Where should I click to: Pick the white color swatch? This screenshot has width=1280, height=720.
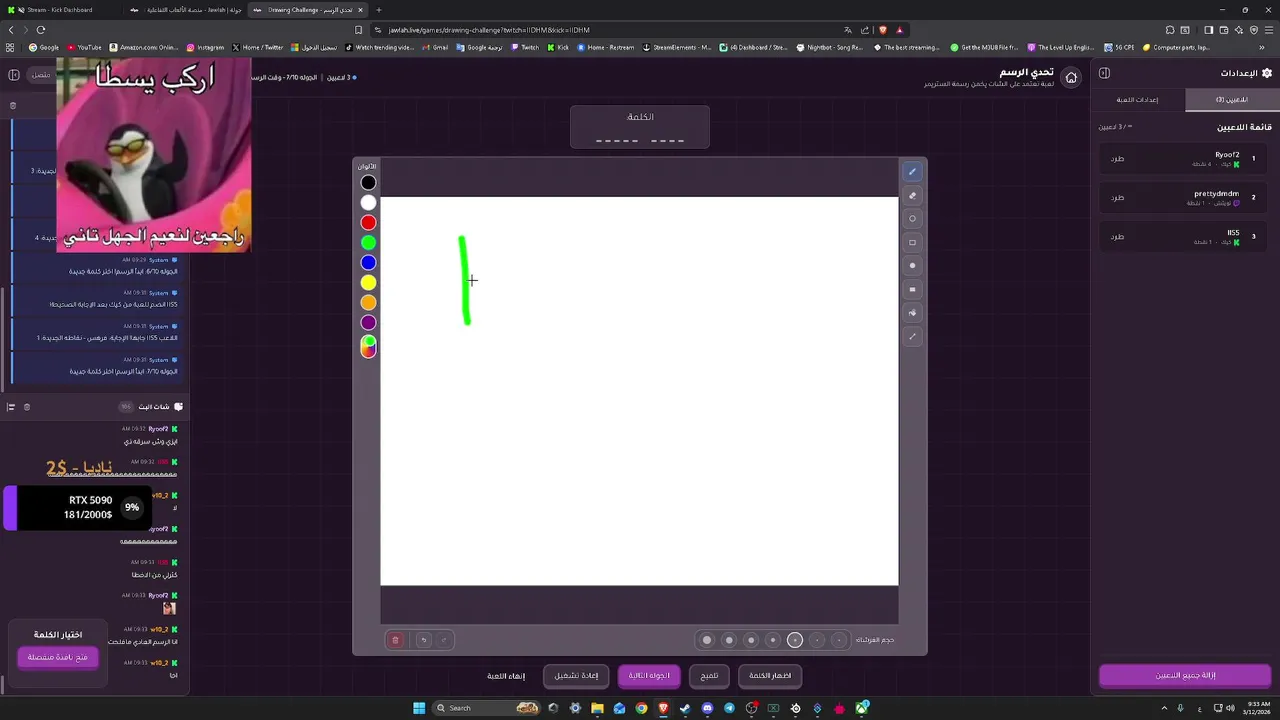(x=368, y=203)
